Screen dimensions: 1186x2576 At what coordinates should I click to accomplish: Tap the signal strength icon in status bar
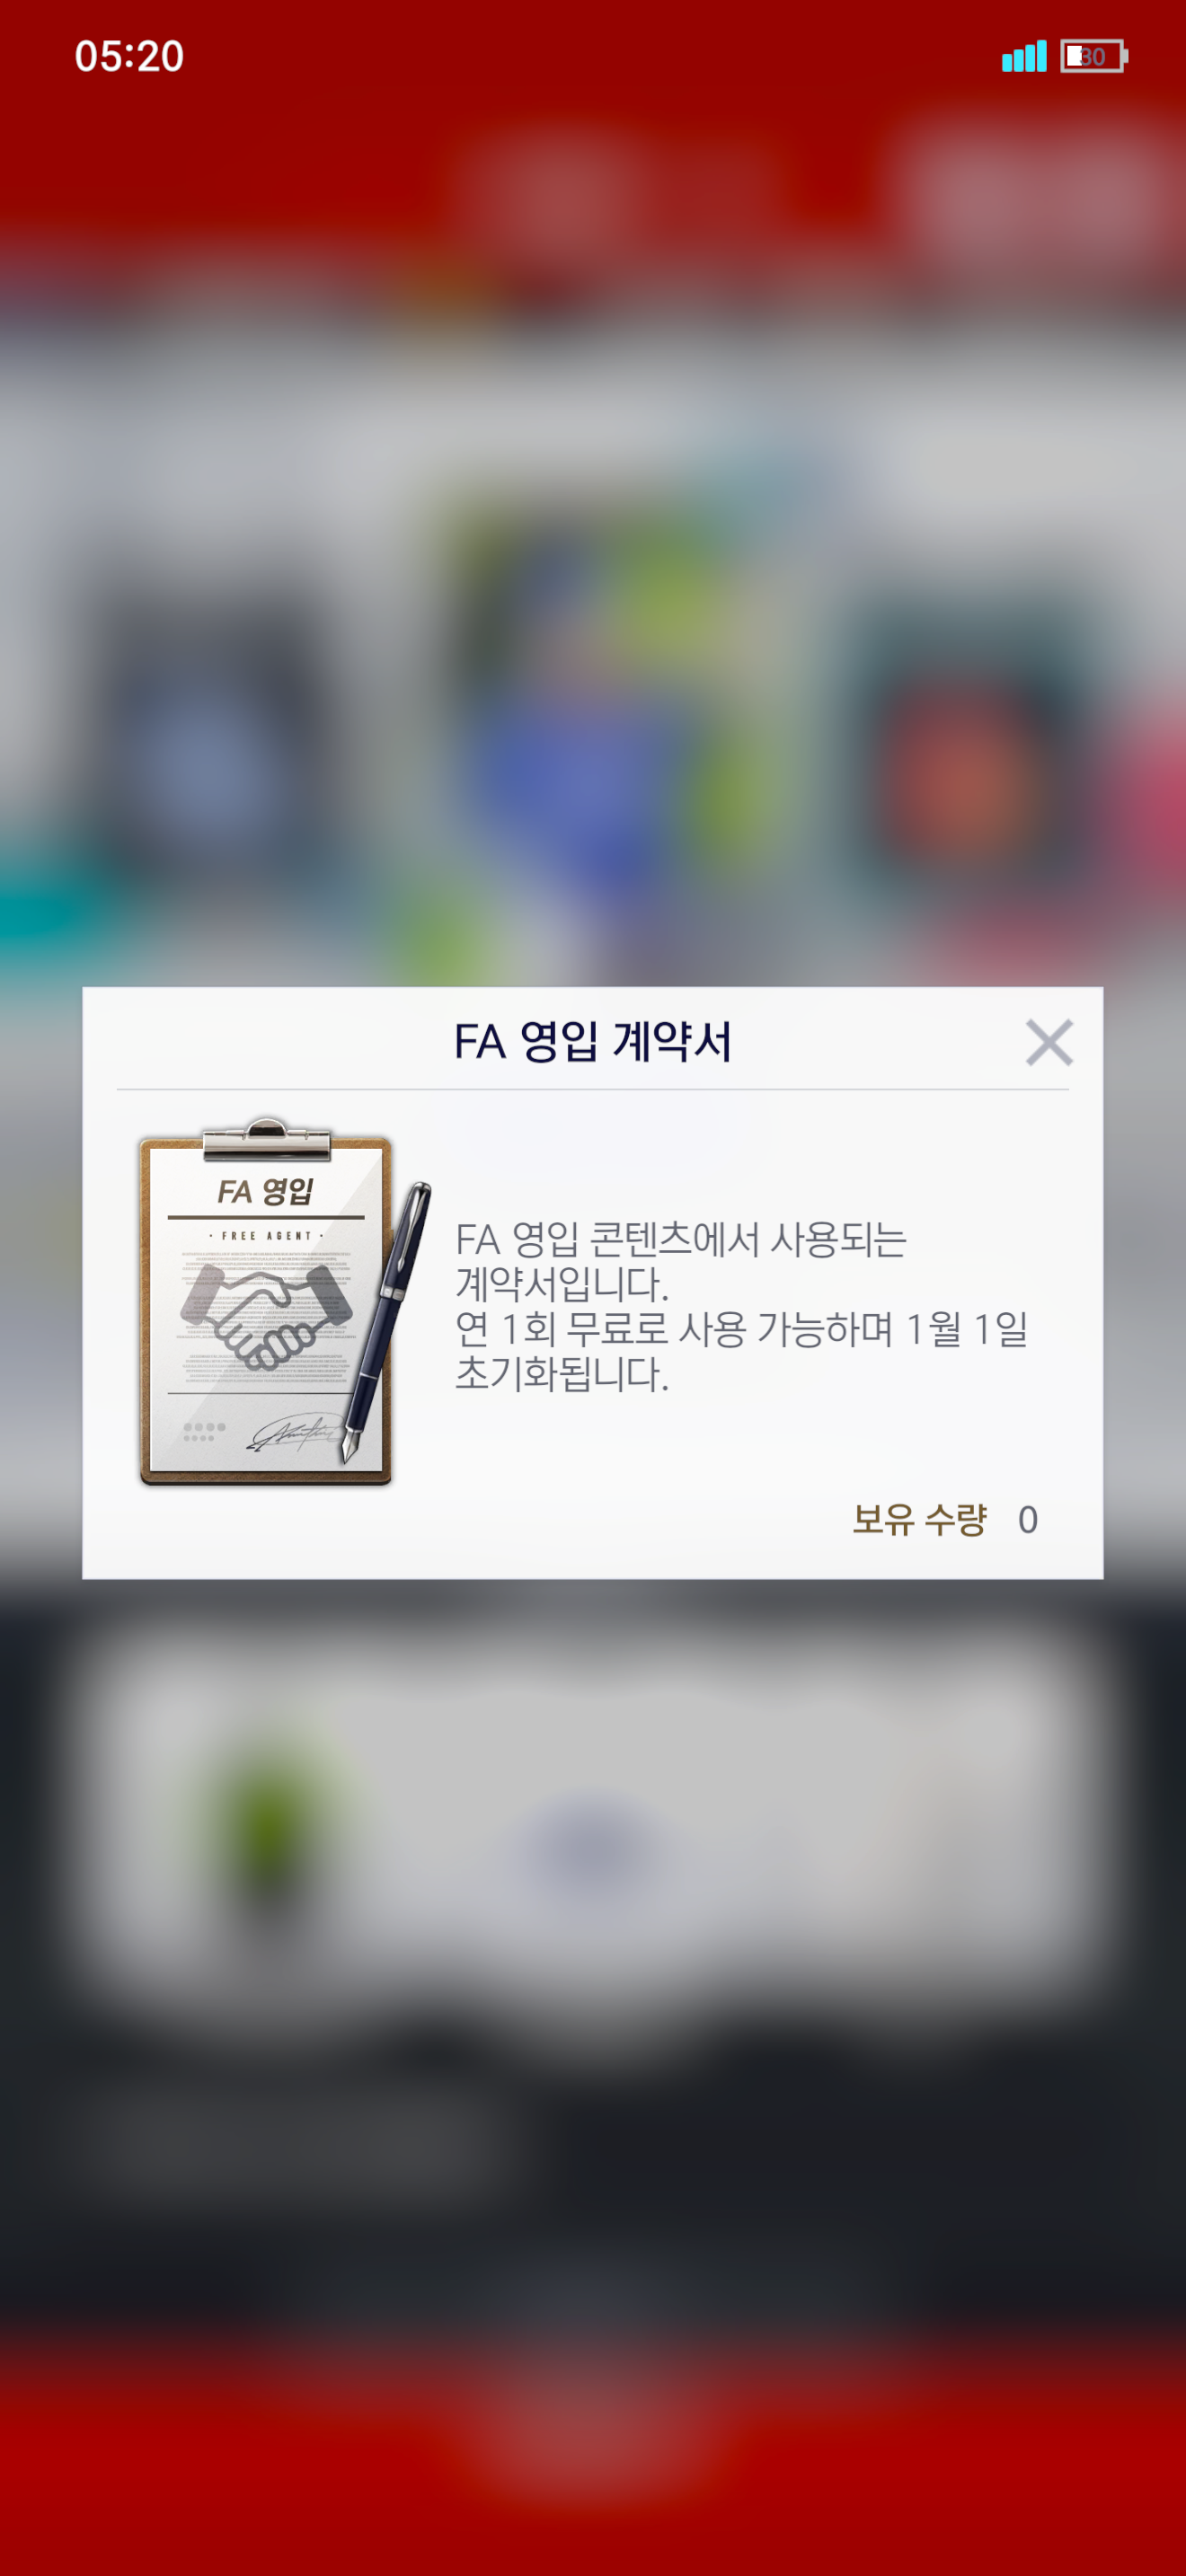(1024, 56)
